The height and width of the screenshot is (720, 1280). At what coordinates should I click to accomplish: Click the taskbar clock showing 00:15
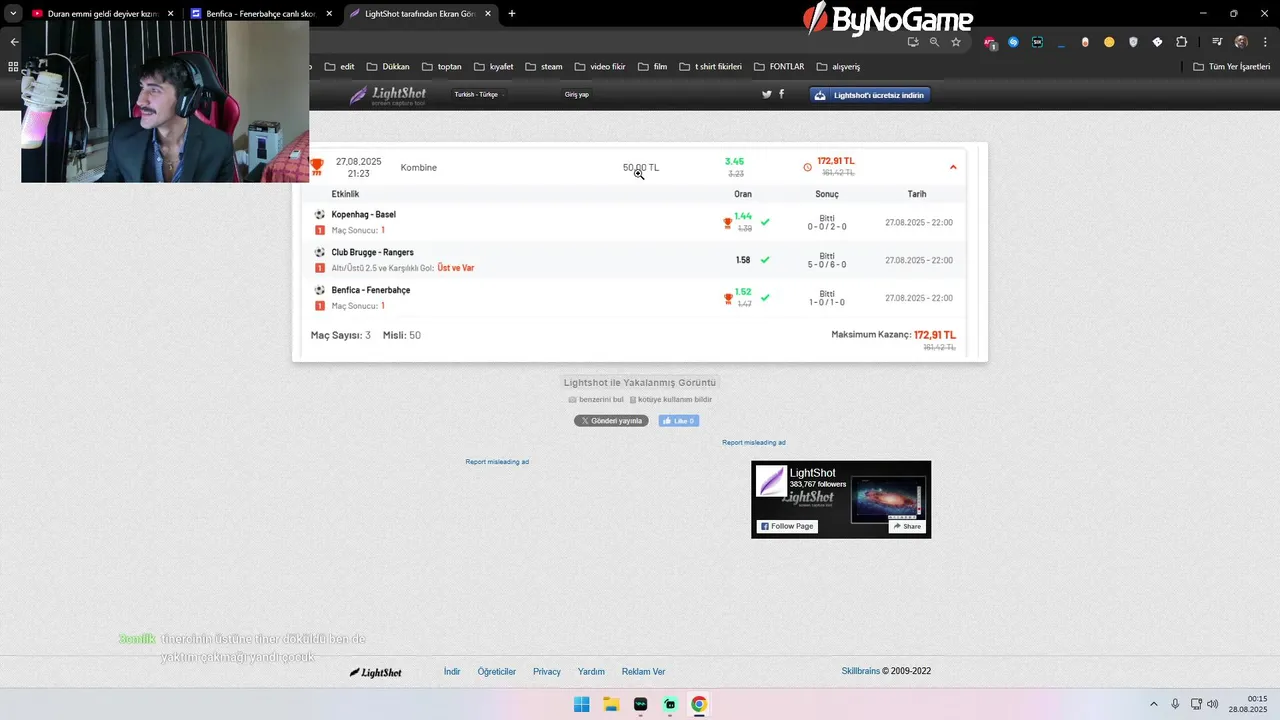(1249, 704)
